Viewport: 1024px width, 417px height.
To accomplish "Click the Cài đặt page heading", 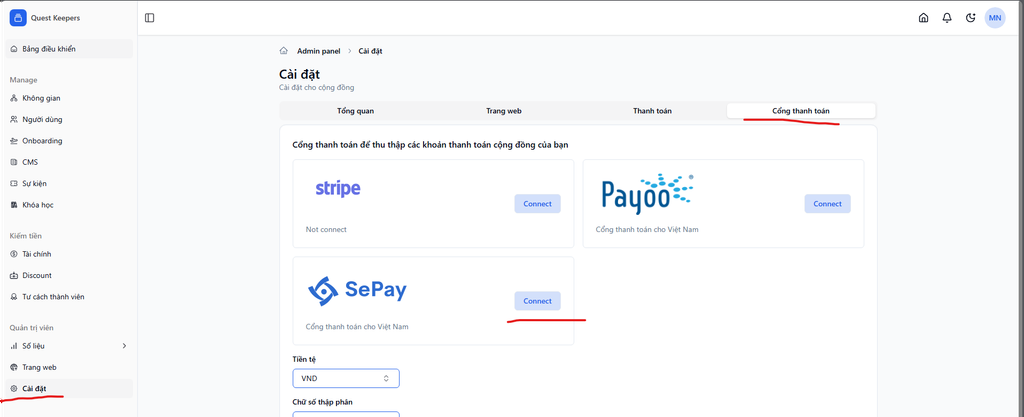I will pos(299,74).
